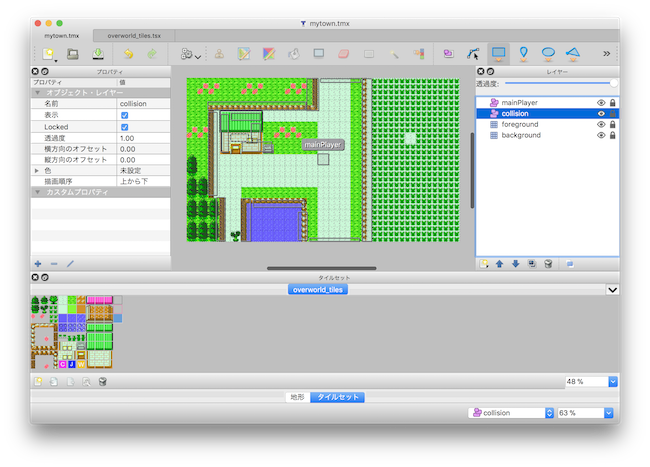650x467 pixels.
Task: Save the map with Save icon
Action: (98, 54)
